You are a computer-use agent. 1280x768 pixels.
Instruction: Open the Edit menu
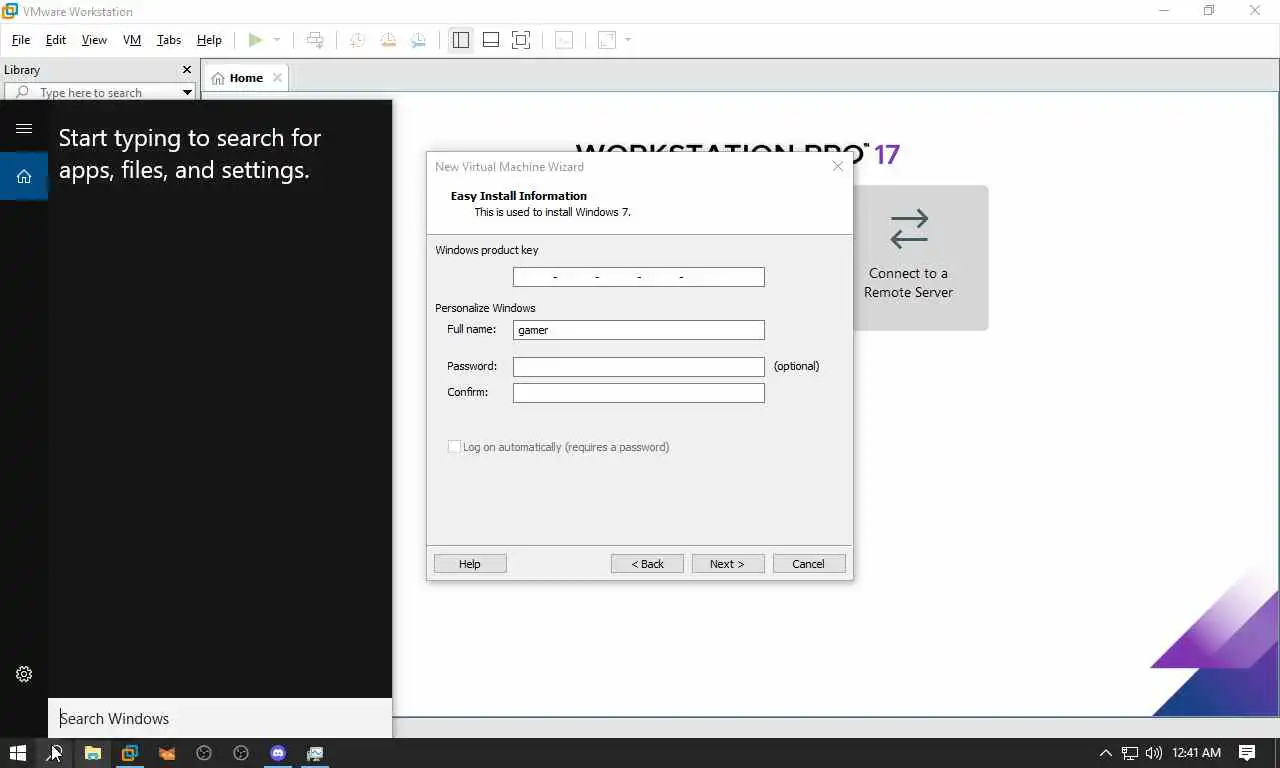point(56,40)
